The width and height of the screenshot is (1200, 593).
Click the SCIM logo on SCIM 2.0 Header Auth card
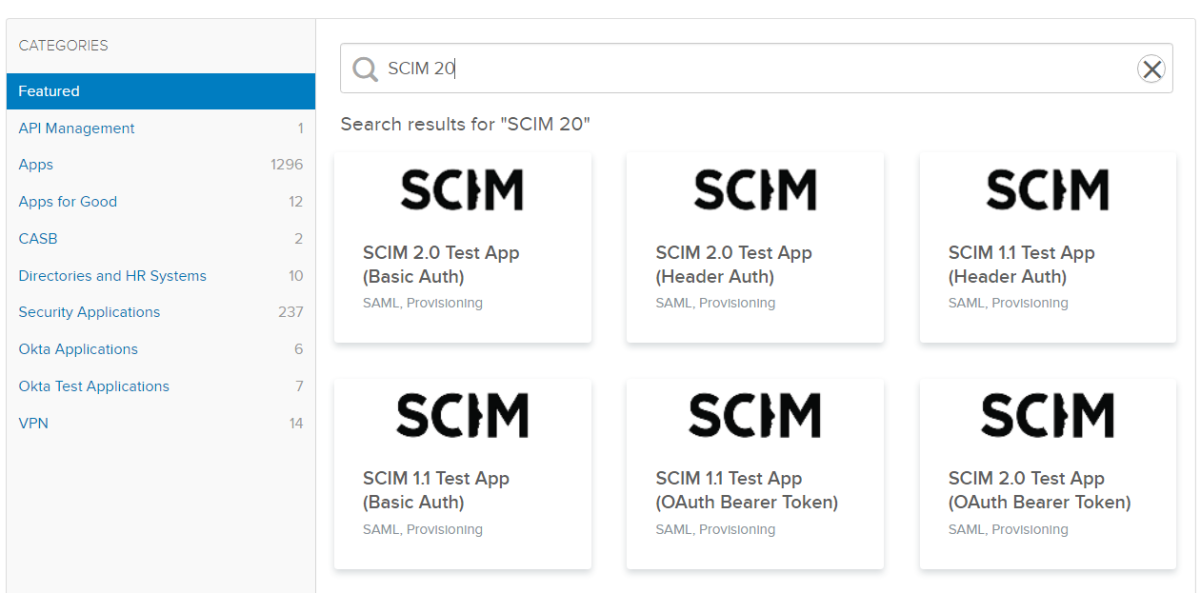(755, 190)
